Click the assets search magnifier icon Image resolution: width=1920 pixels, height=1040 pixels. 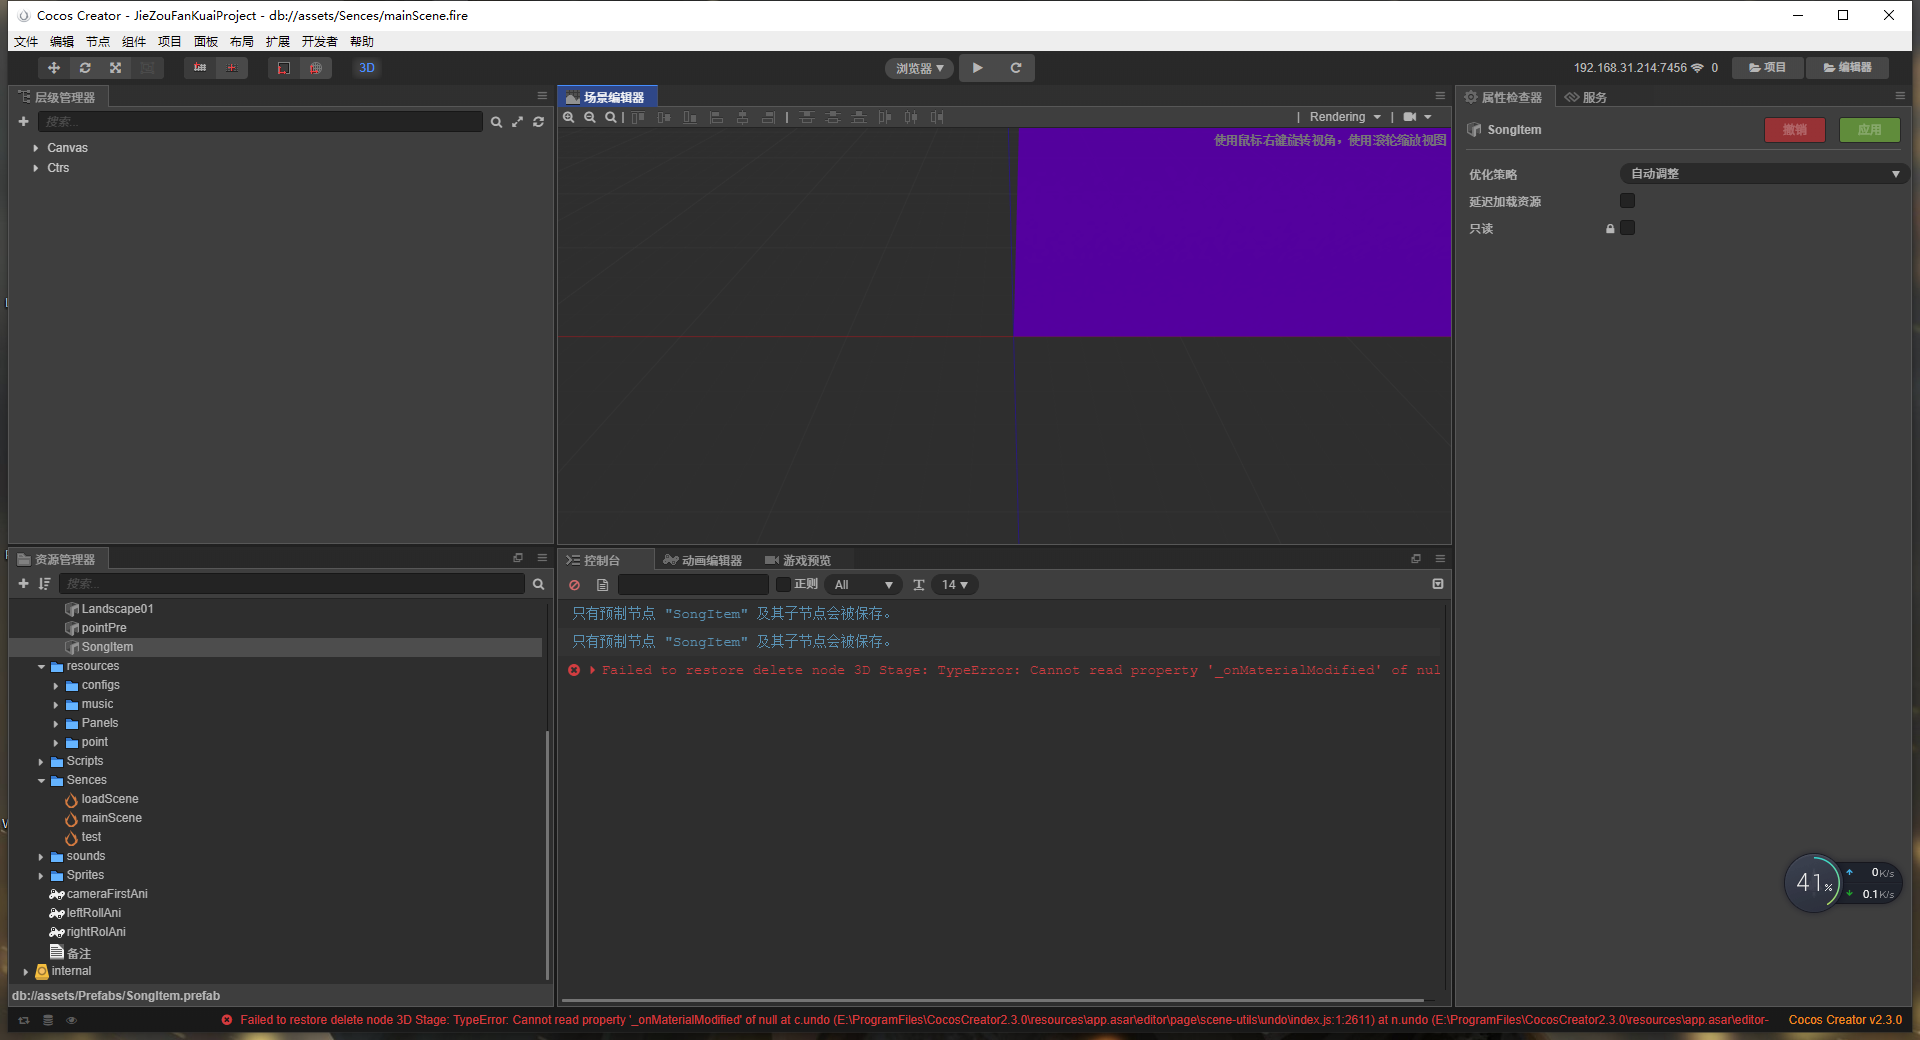[538, 584]
